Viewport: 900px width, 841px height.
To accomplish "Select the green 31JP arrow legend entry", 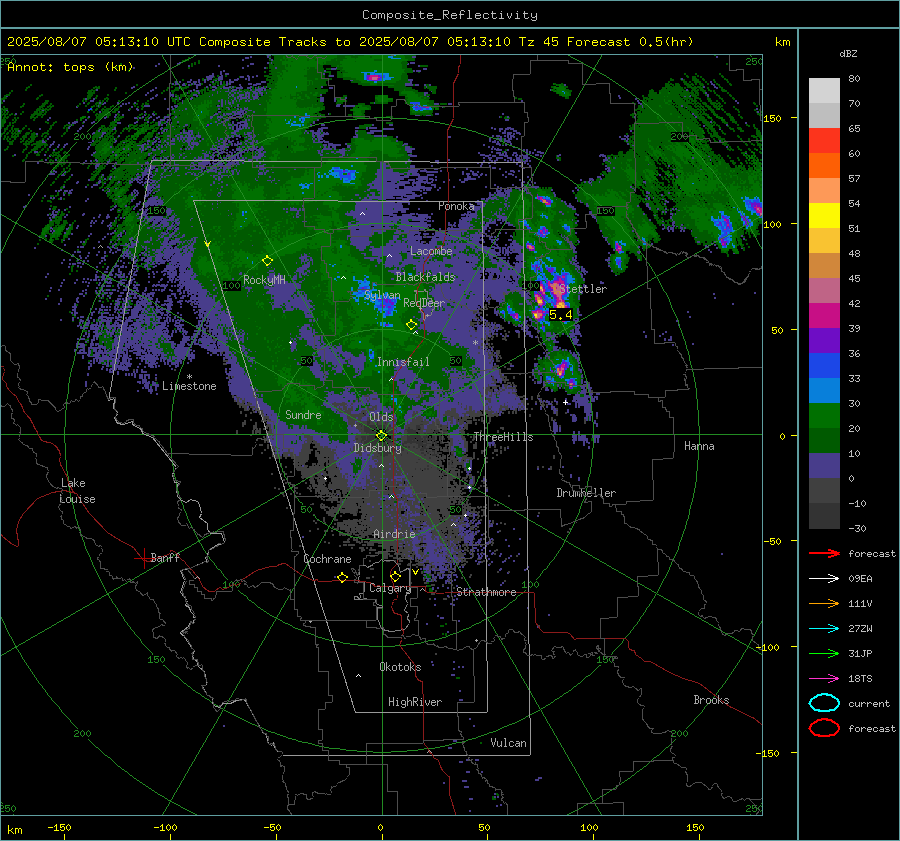I will 824,653.
